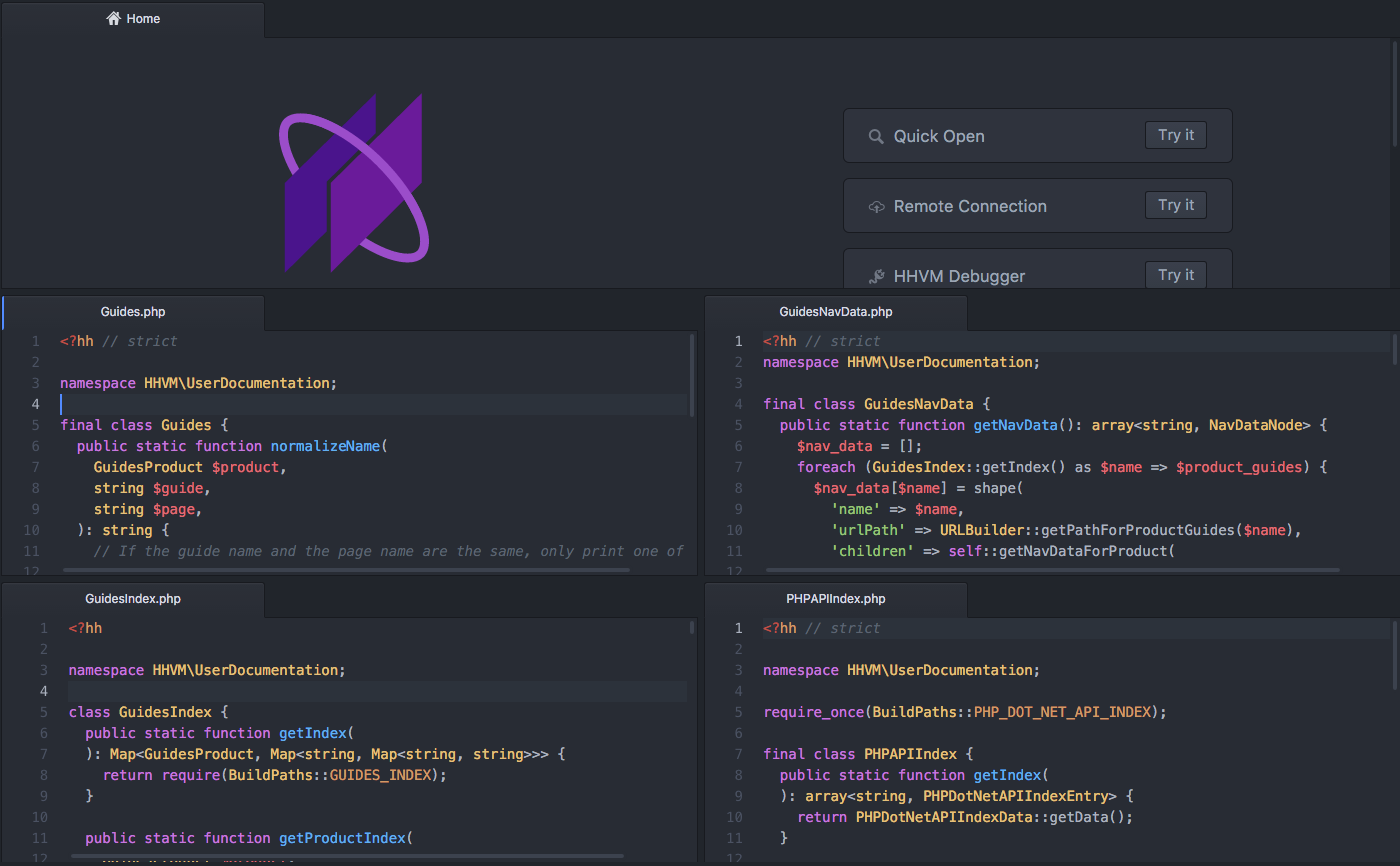Click '<?hh' opening tag in GuidesIndex.php
Viewport: 1400px width, 866px height.
click(85, 628)
